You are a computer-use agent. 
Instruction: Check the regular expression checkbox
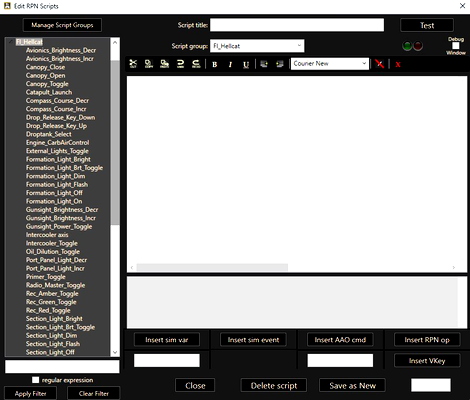click(35, 380)
